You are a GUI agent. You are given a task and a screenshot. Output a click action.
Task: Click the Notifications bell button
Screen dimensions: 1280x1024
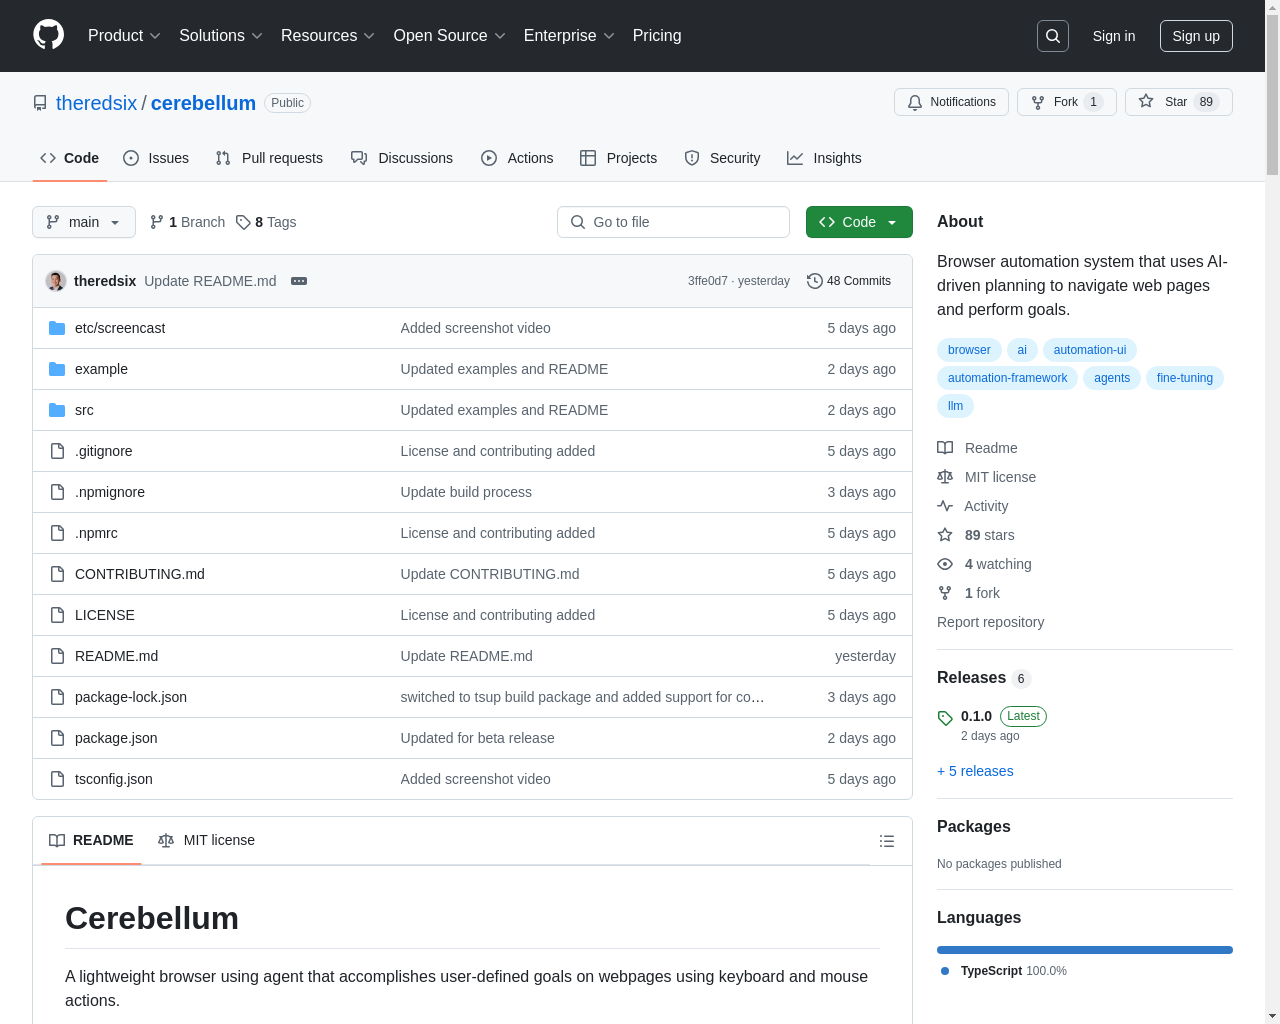[x=951, y=102]
